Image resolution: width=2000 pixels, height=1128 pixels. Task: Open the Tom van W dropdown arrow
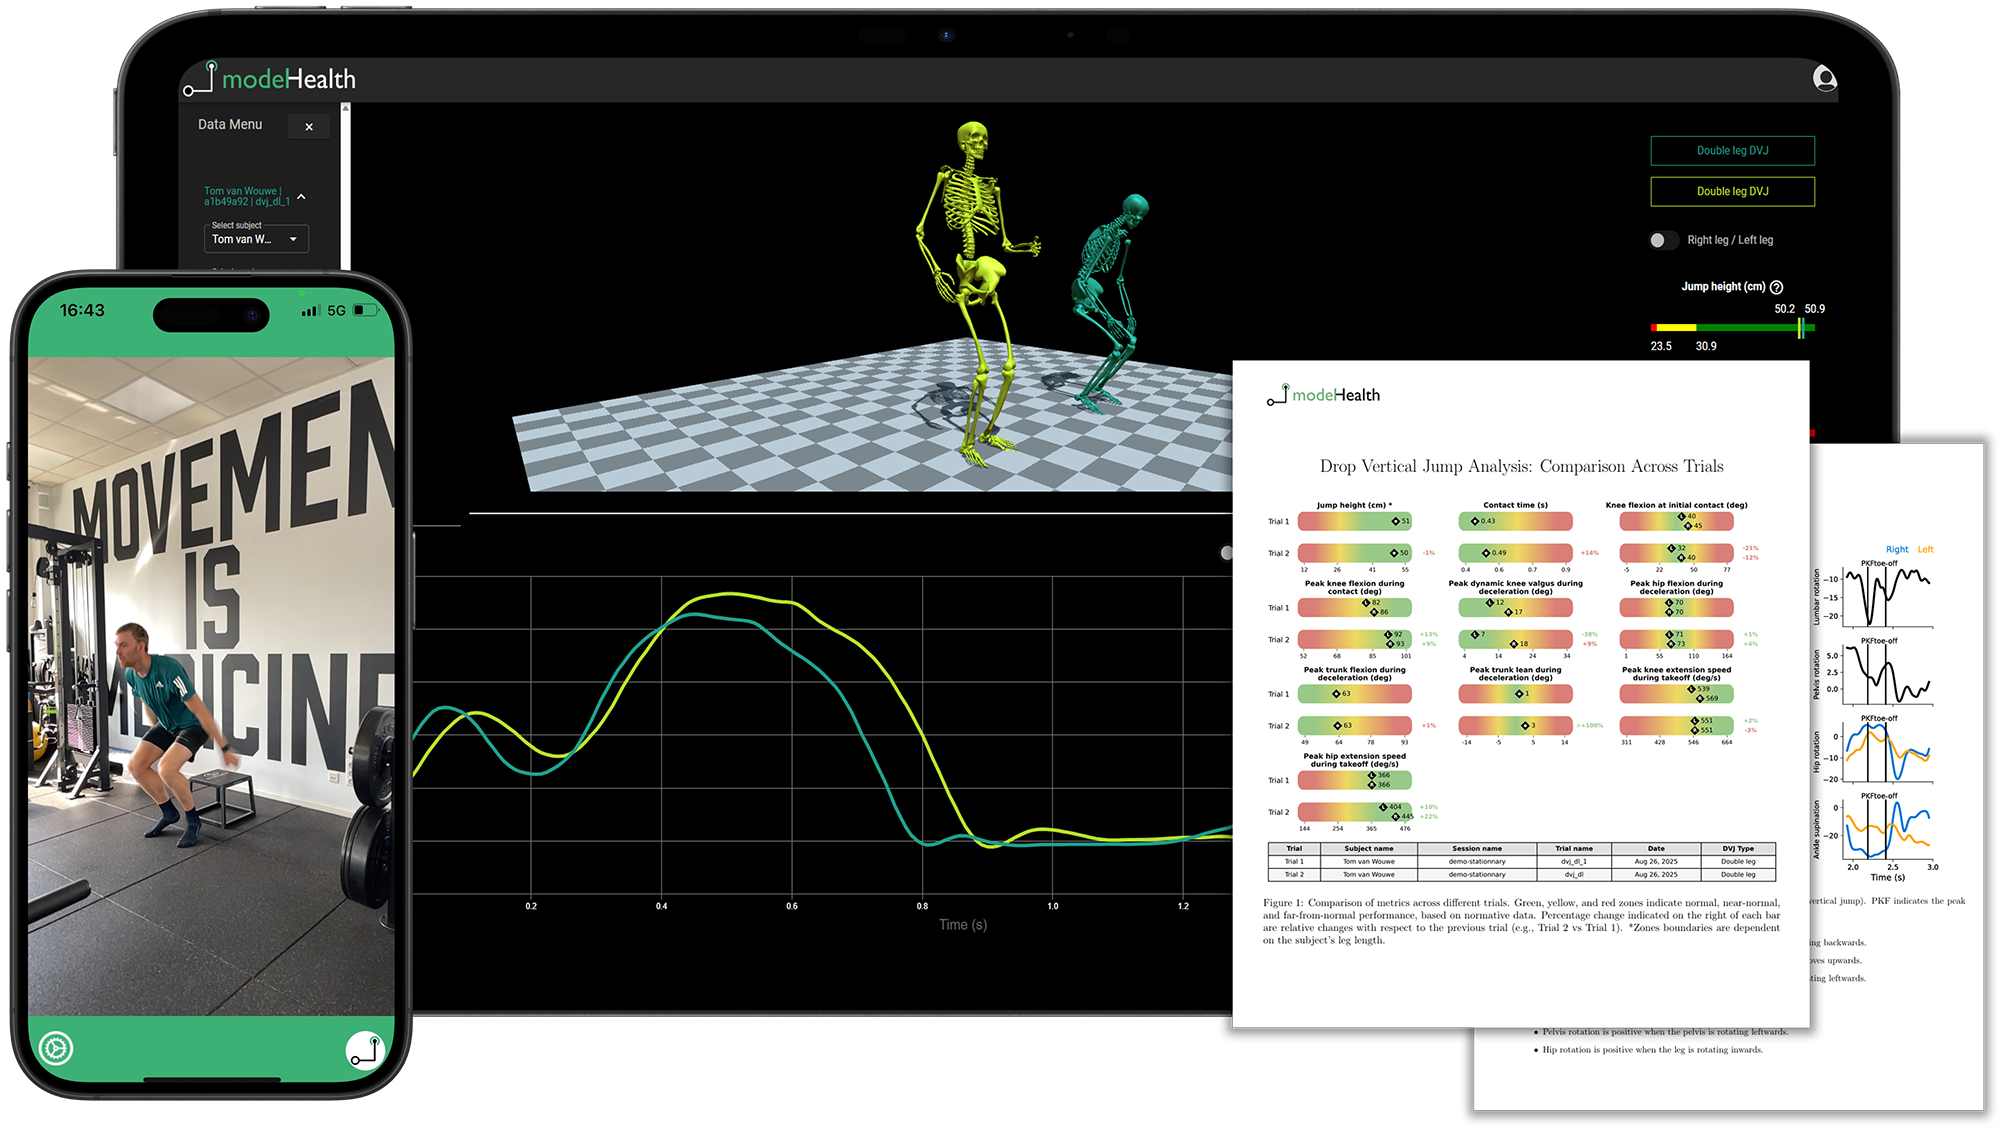pos(293,239)
